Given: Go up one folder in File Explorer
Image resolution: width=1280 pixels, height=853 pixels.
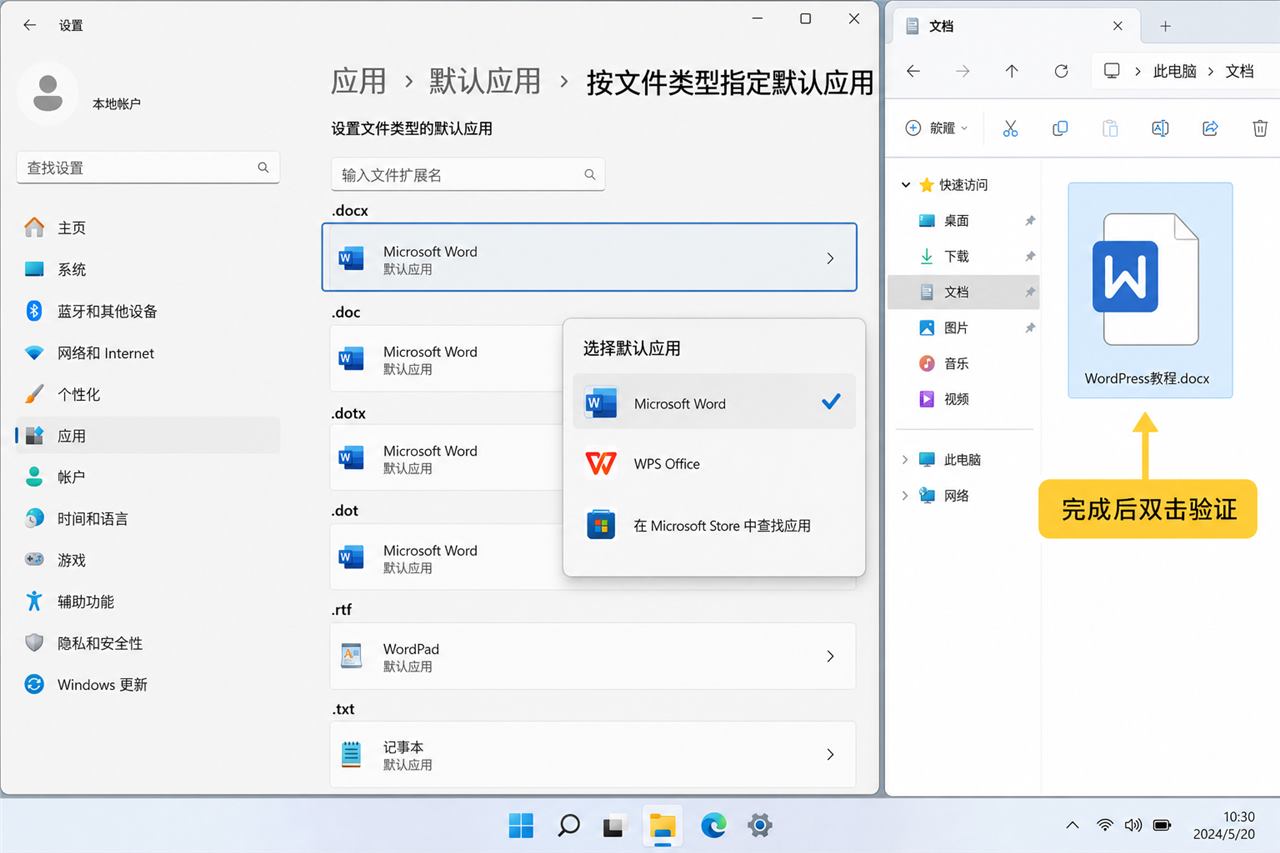Looking at the screenshot, I should coord(1012,71).
